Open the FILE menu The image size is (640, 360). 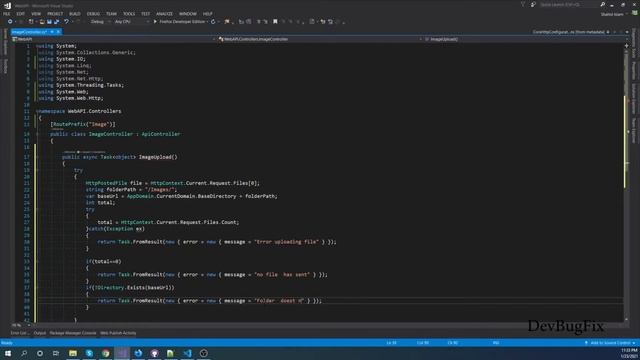(x=7, y=14)
